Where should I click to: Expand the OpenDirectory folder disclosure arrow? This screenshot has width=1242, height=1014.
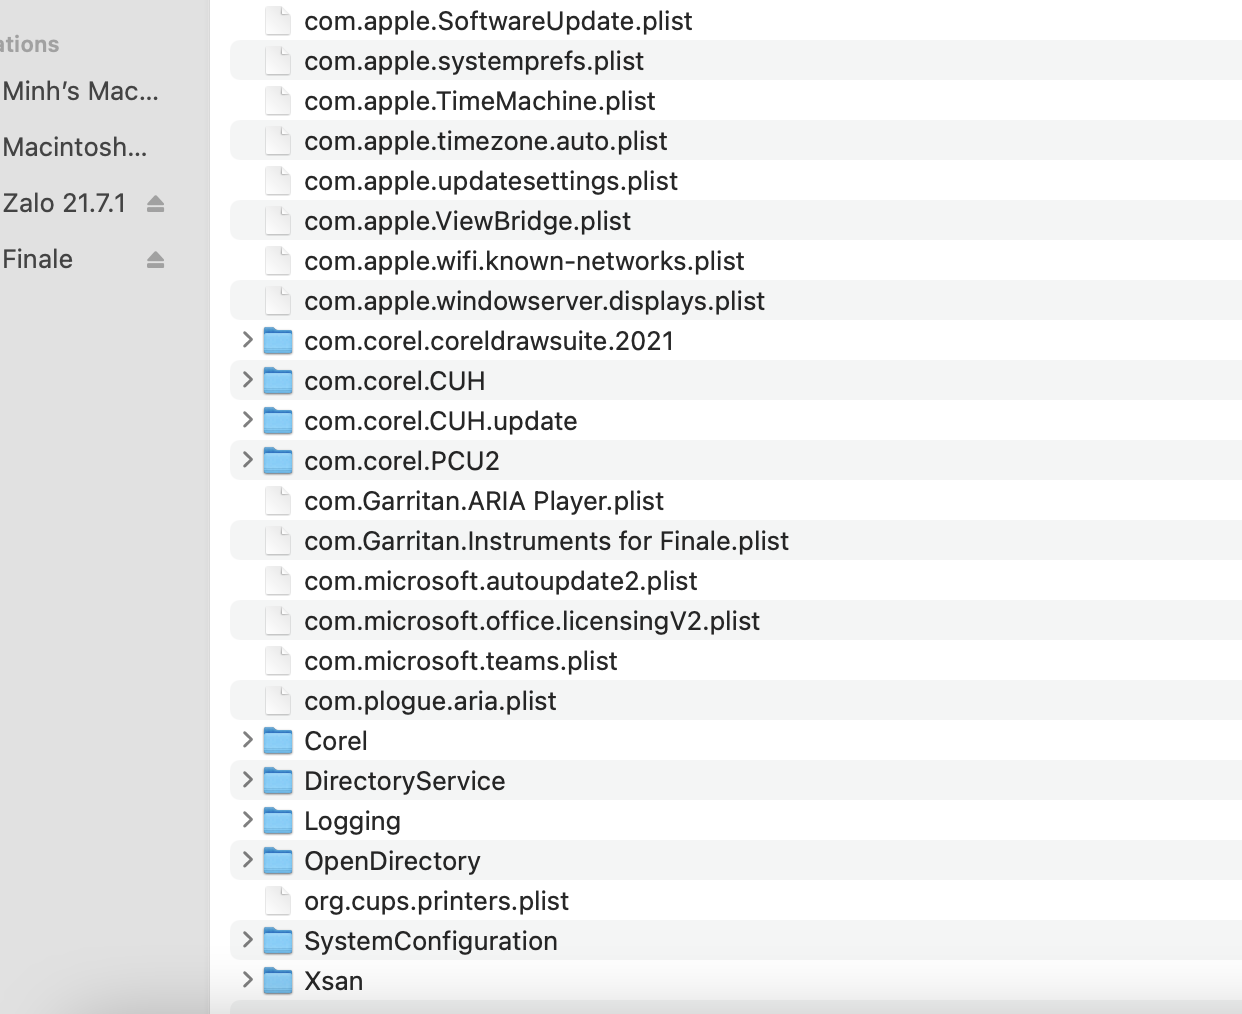[247, 860]
